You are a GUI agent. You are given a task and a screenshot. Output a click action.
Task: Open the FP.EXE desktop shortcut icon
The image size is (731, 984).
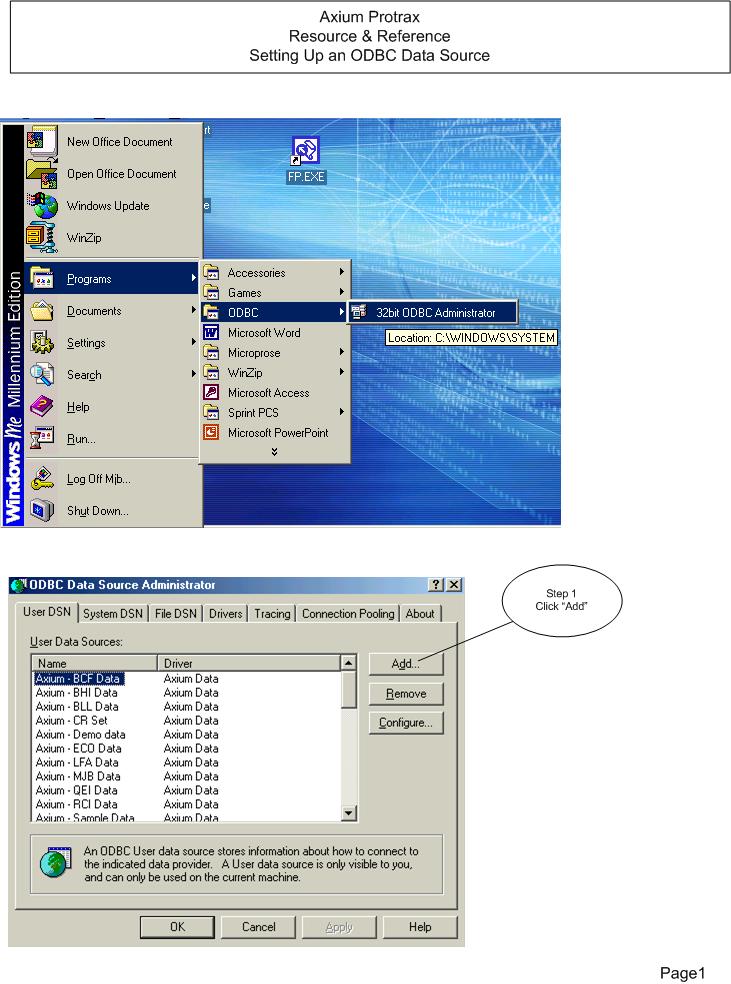306,152
